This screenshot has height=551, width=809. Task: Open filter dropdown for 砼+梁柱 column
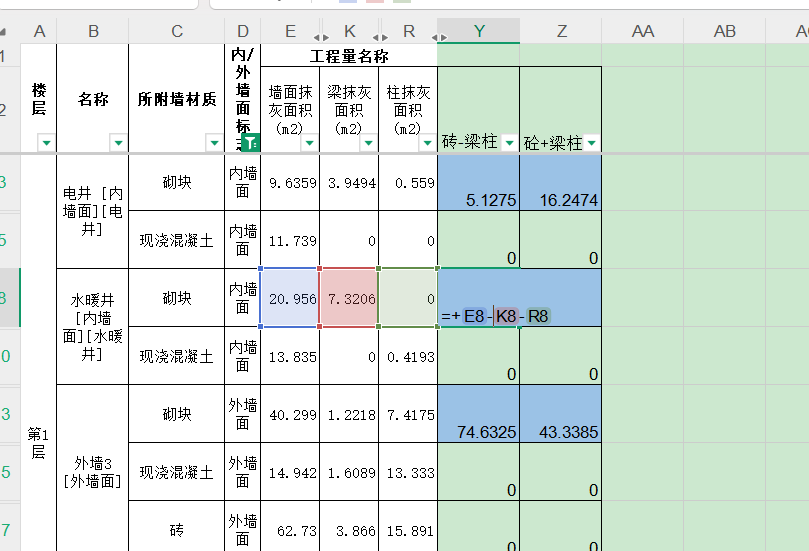click(591, 142)
